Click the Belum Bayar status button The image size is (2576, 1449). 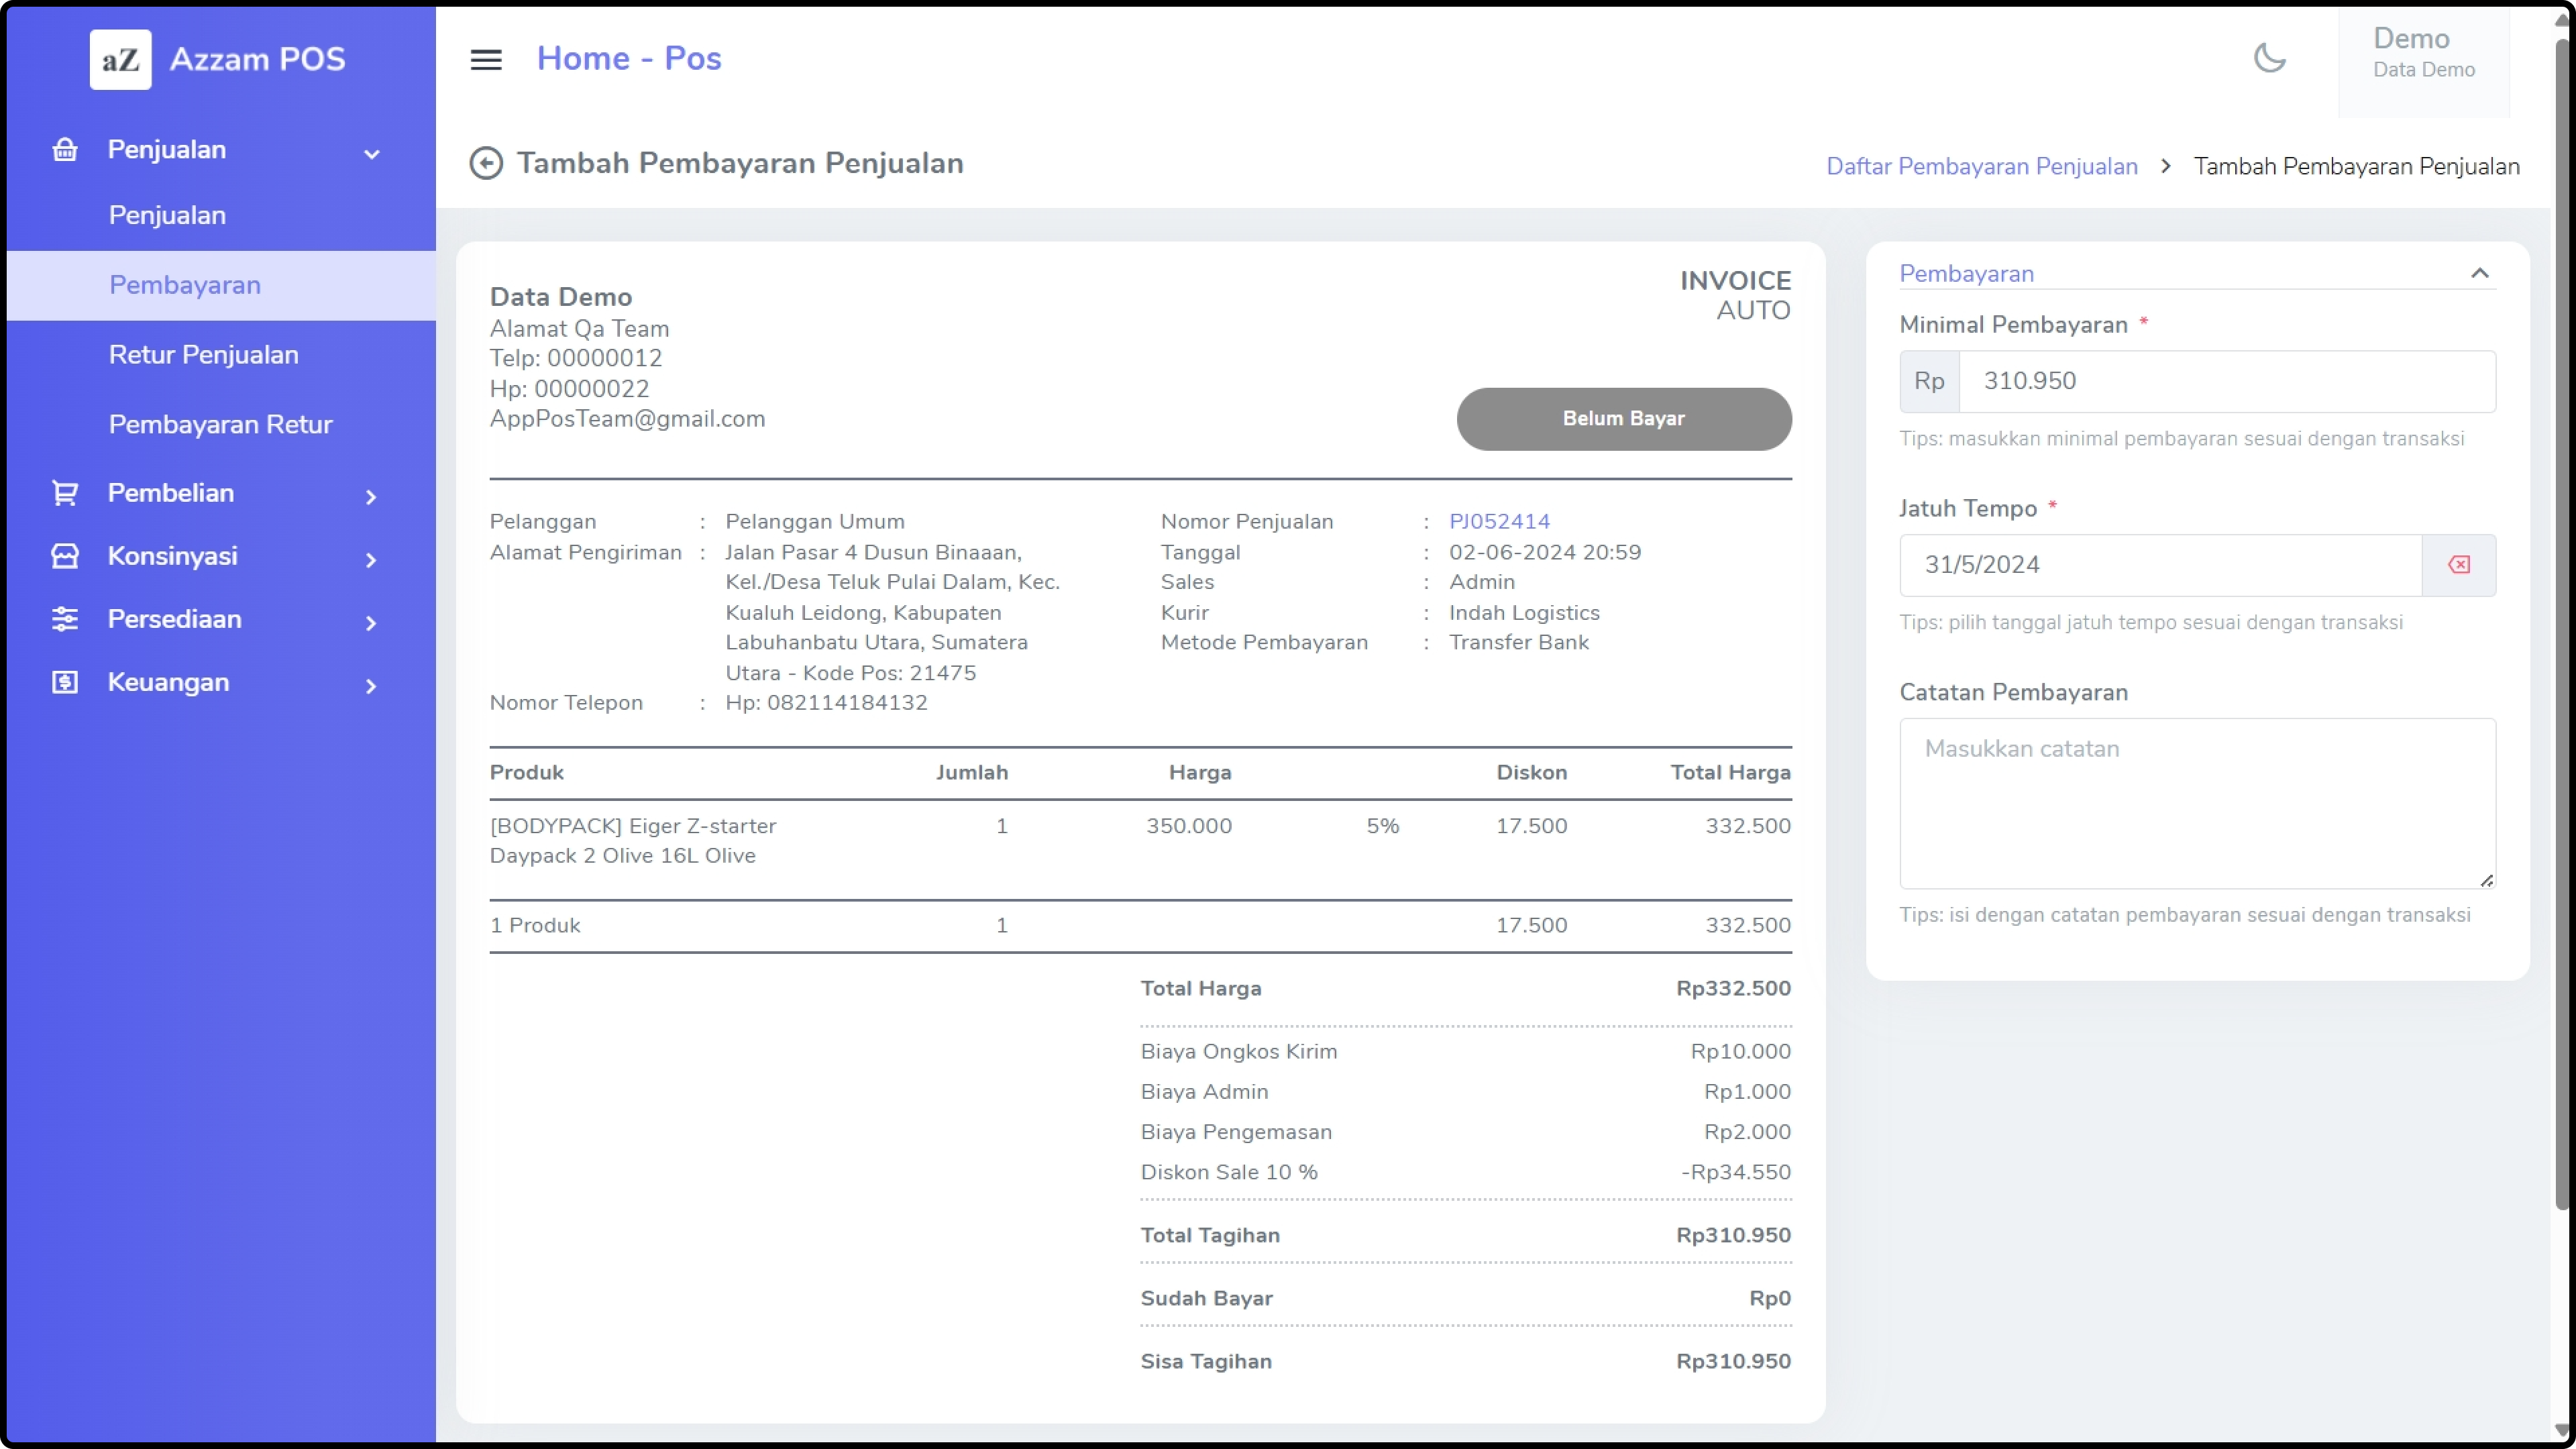click(1623, 419)
